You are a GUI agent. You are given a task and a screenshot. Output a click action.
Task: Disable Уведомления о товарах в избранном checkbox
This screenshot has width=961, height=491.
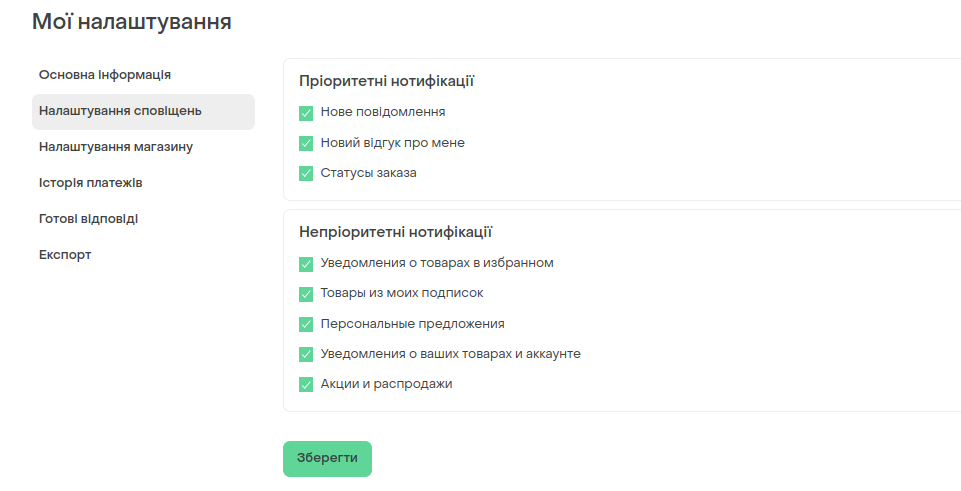(x=306, y=264)
